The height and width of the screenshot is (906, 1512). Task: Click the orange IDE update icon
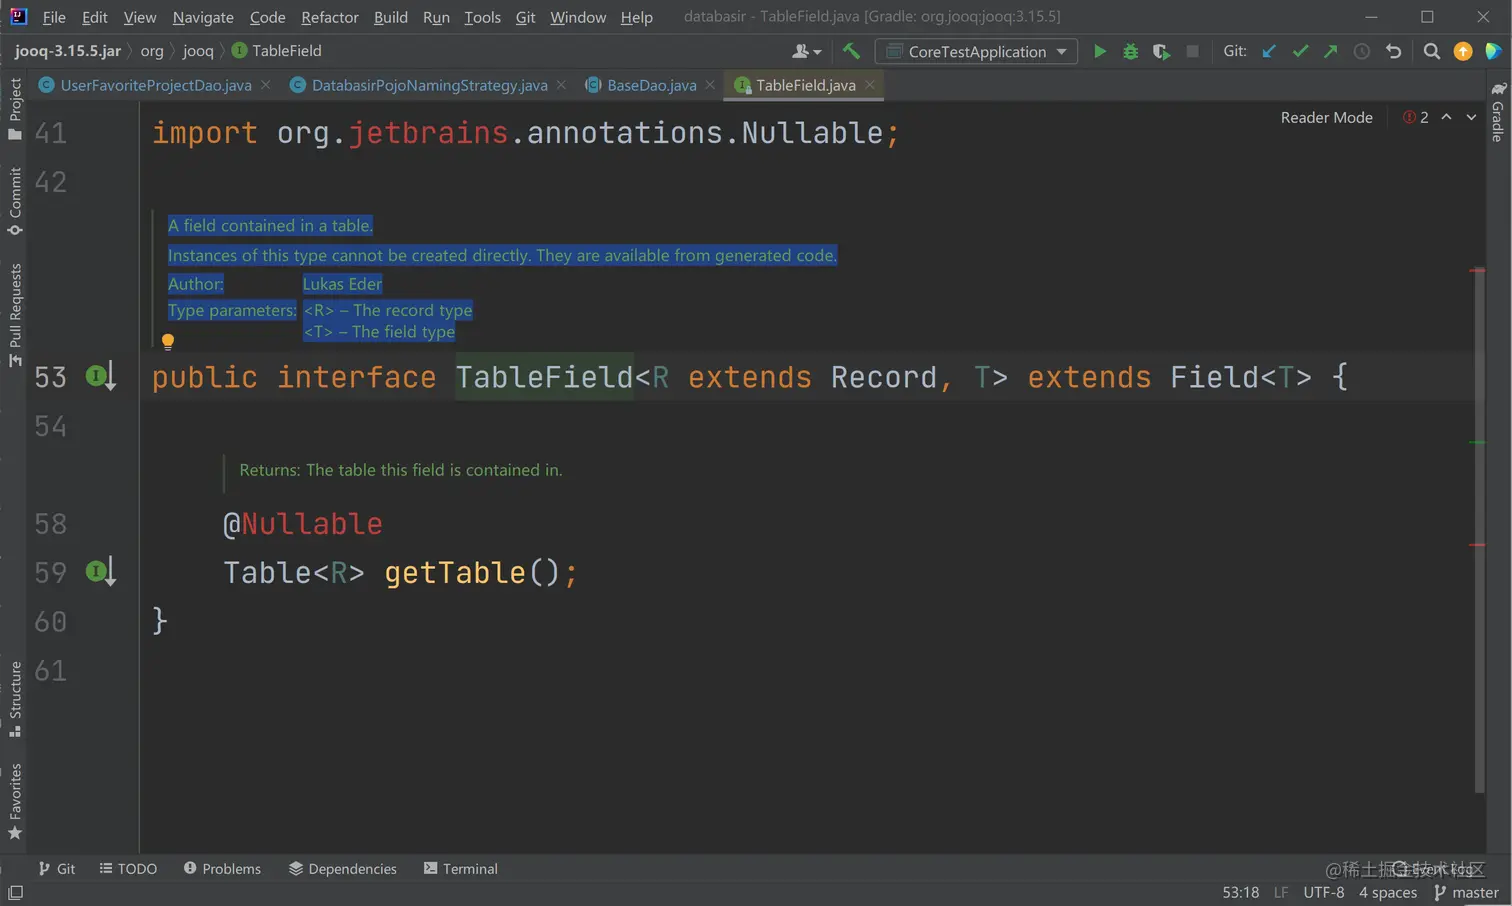[1463, 51]
